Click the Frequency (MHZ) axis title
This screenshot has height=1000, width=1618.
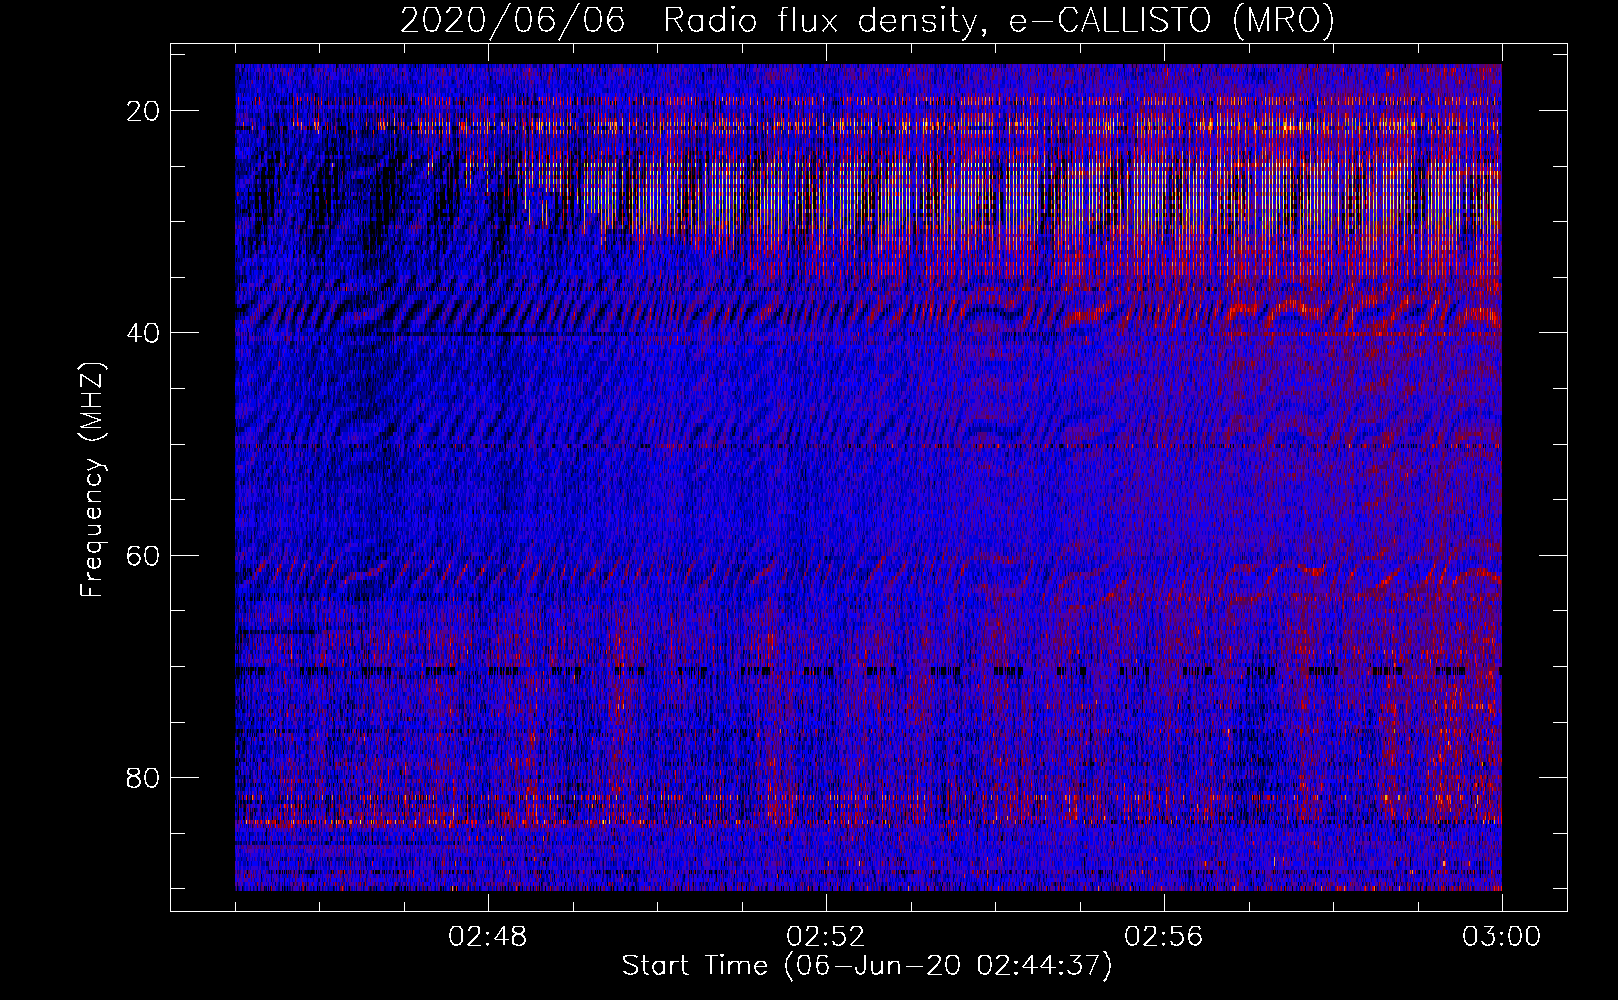[92, 478]
